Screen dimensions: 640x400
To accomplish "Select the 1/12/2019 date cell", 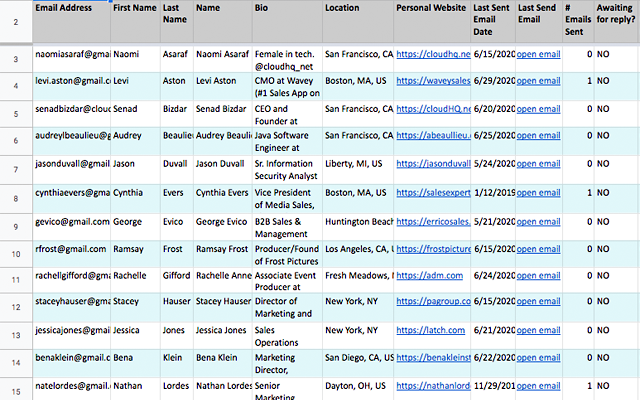I will (x=493, y=198).
